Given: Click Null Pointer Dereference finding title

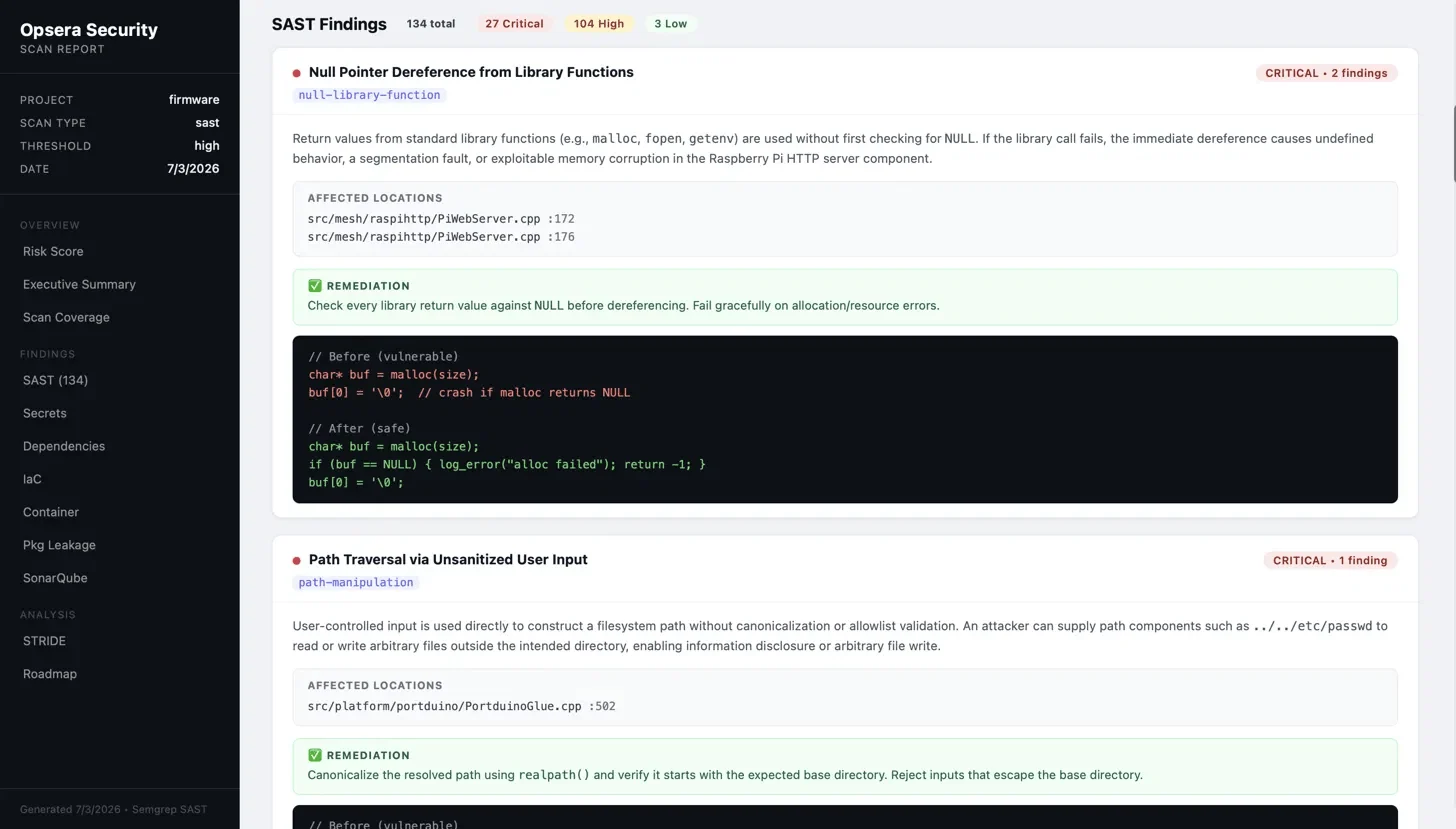Looking at the screenshot, I should coord(471,72).
